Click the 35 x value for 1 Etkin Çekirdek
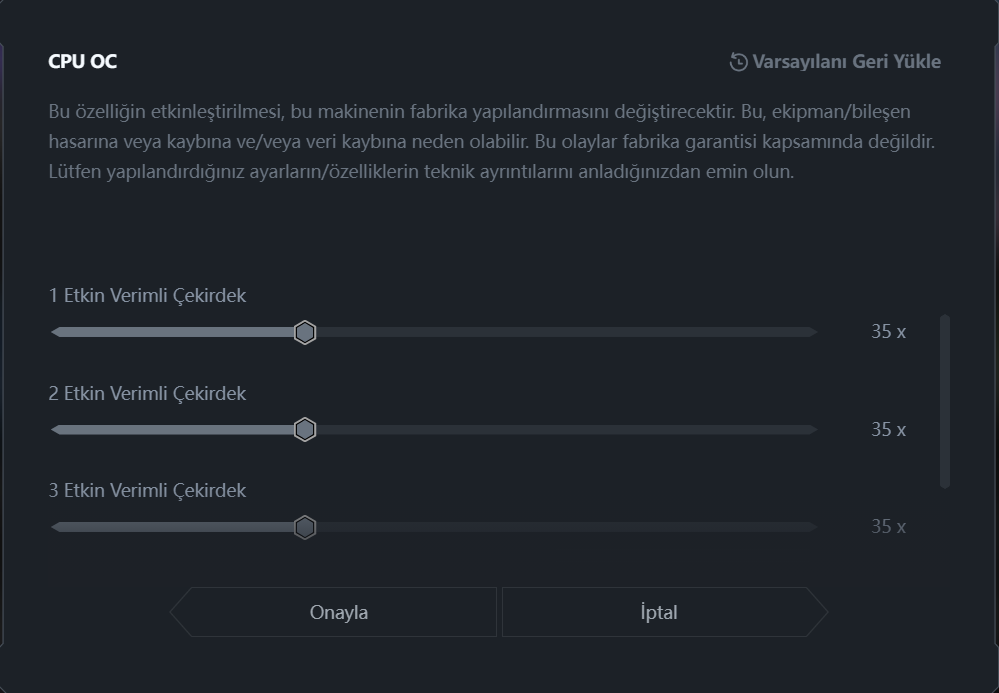999x693 pixels. coord(888,332)
